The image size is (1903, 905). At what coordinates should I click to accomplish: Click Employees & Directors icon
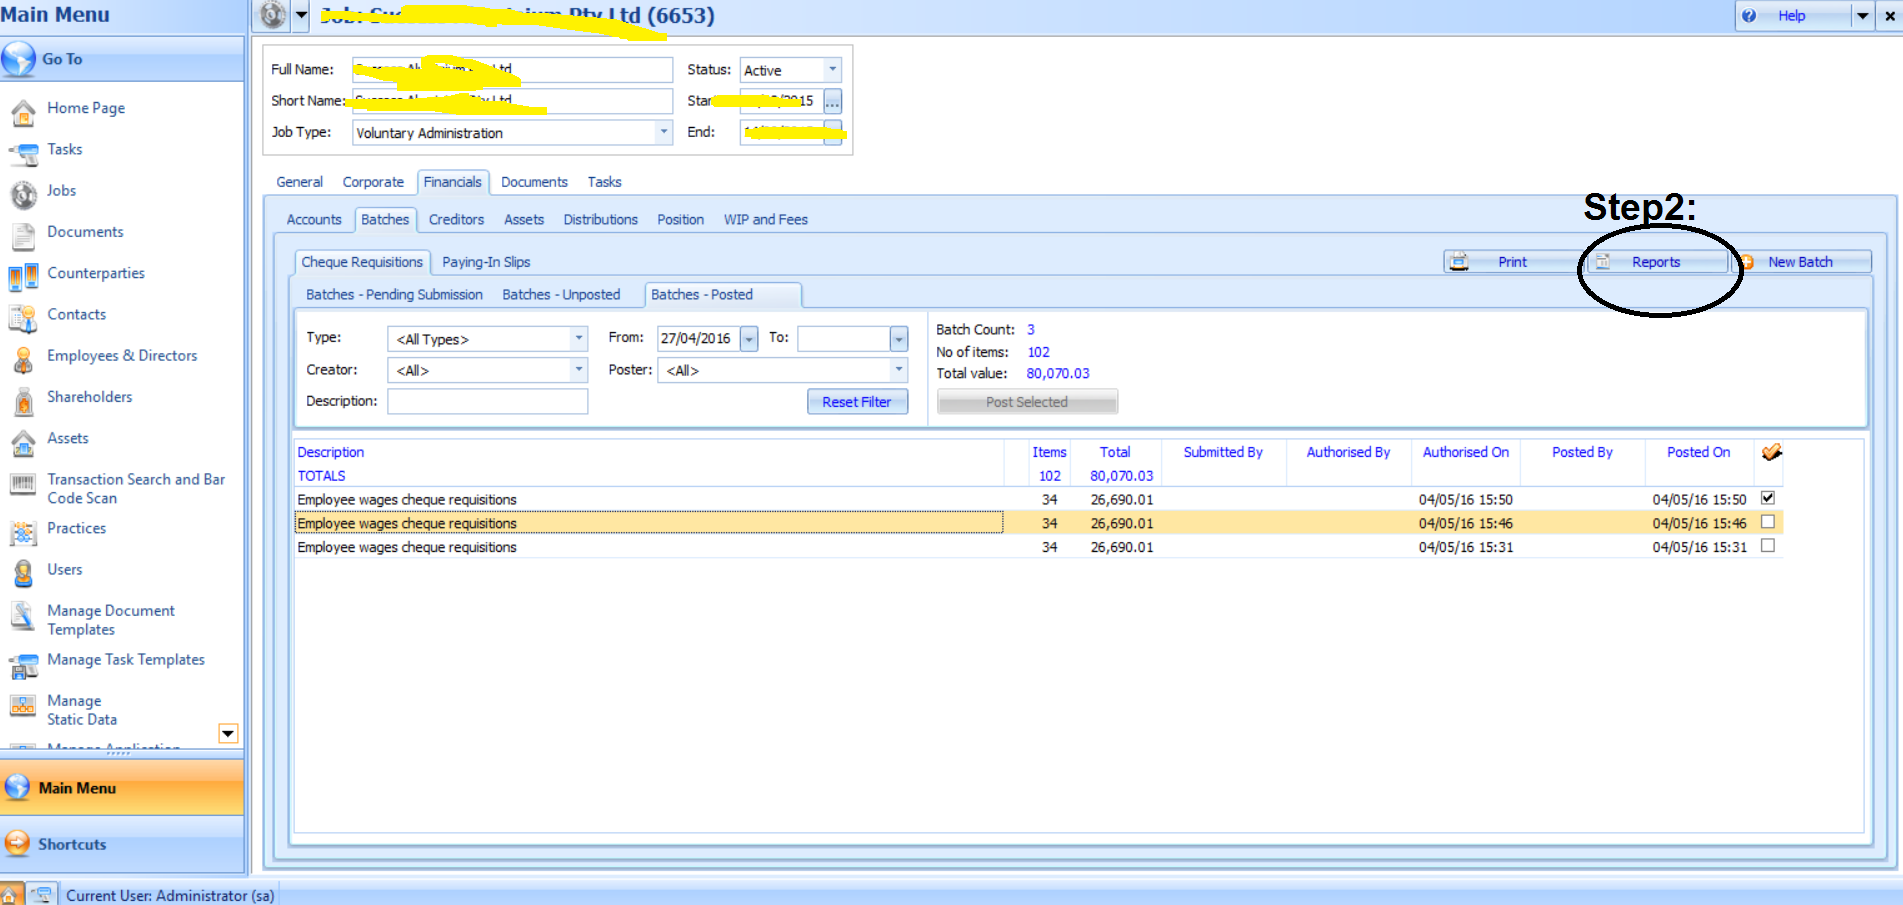23,360
